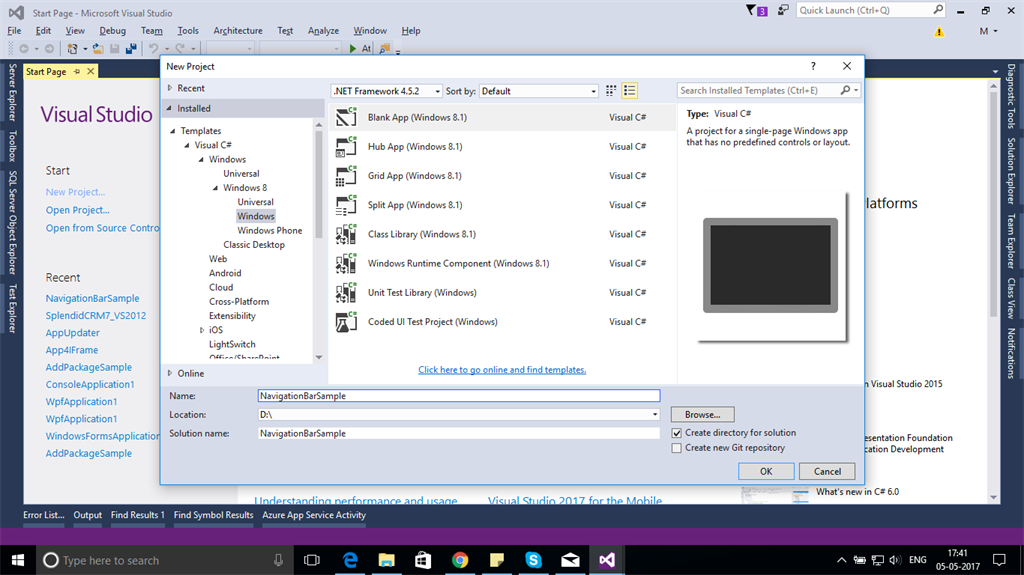The height and width of the screenshot is (575, 1024).
Task: Click the search magnifier in template search box
Action: (x=845, y=91)
